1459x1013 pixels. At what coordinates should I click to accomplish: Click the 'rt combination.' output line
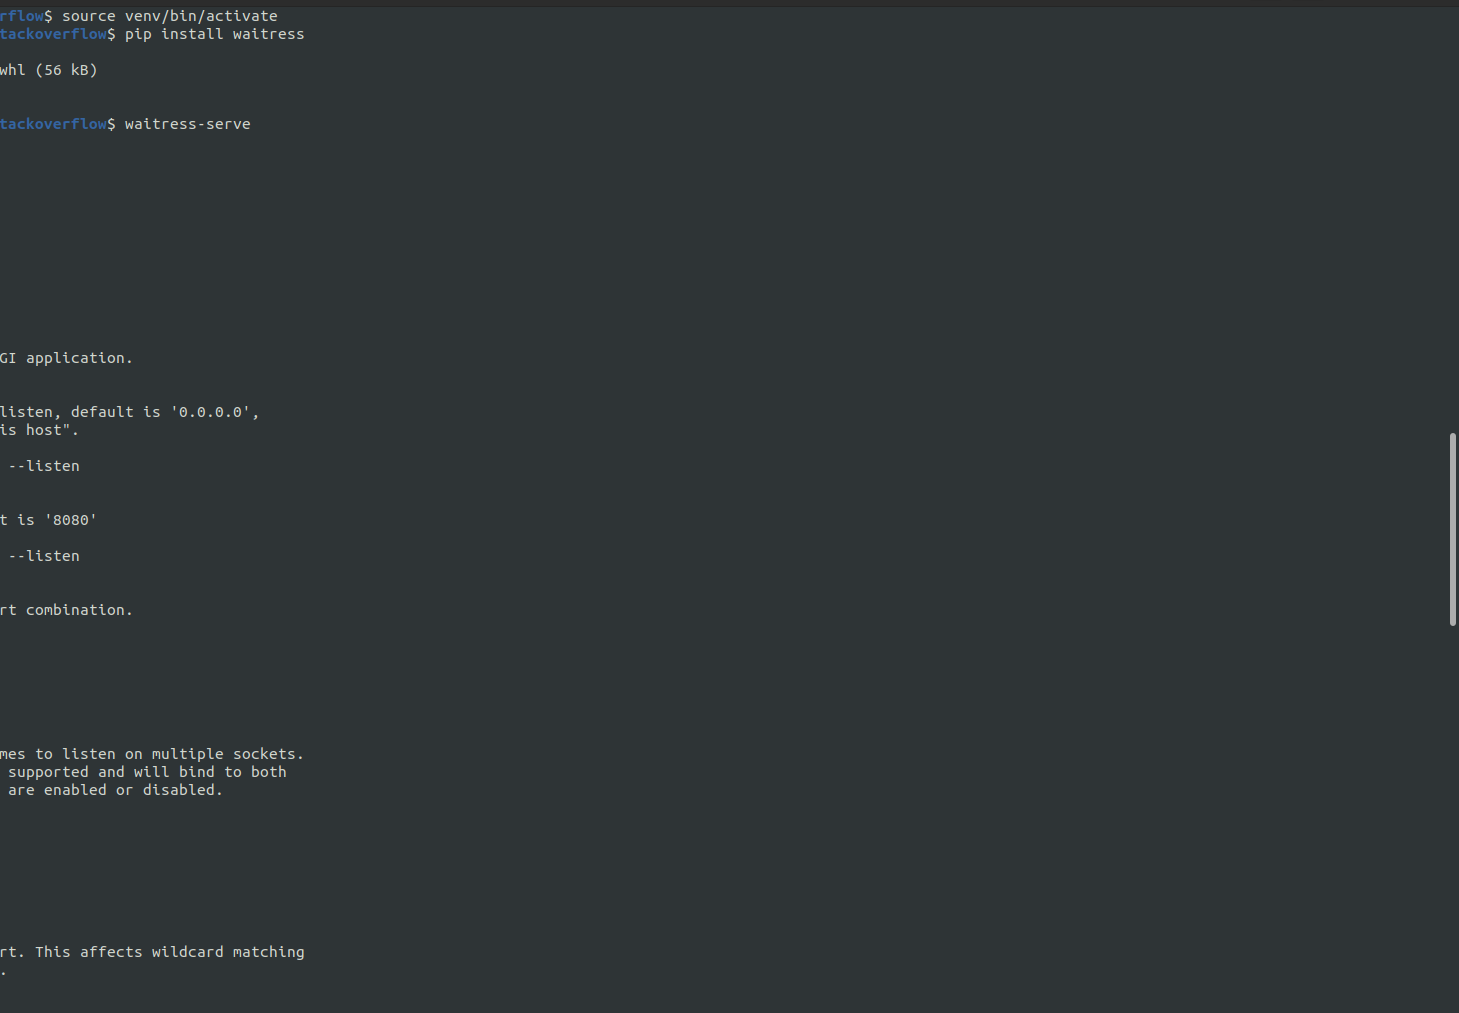click(x=66, y=610)
